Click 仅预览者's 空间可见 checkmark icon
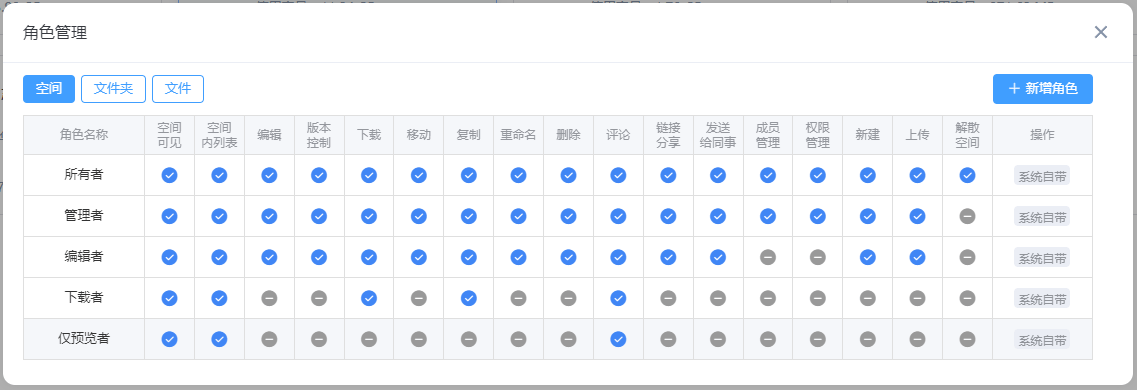This screenshot has height=390, width=1137. point(170,339)
